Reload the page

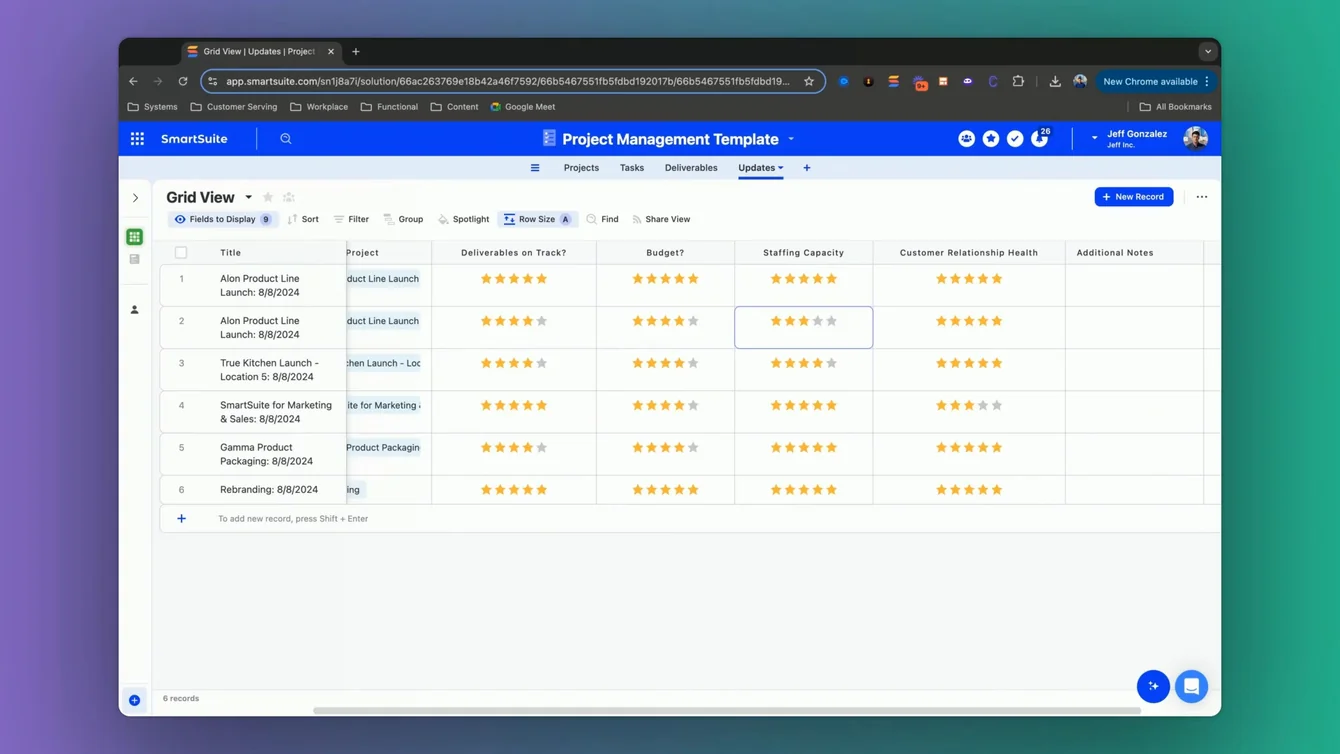183,81
